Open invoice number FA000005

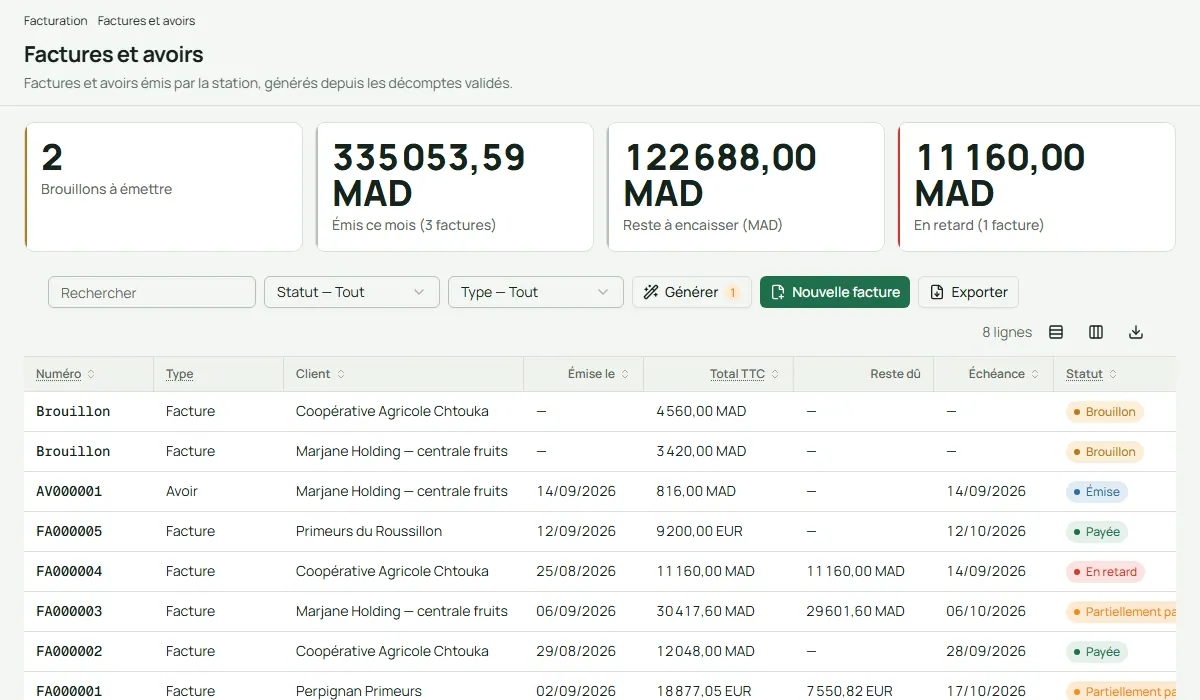click(x=69, y=531)
